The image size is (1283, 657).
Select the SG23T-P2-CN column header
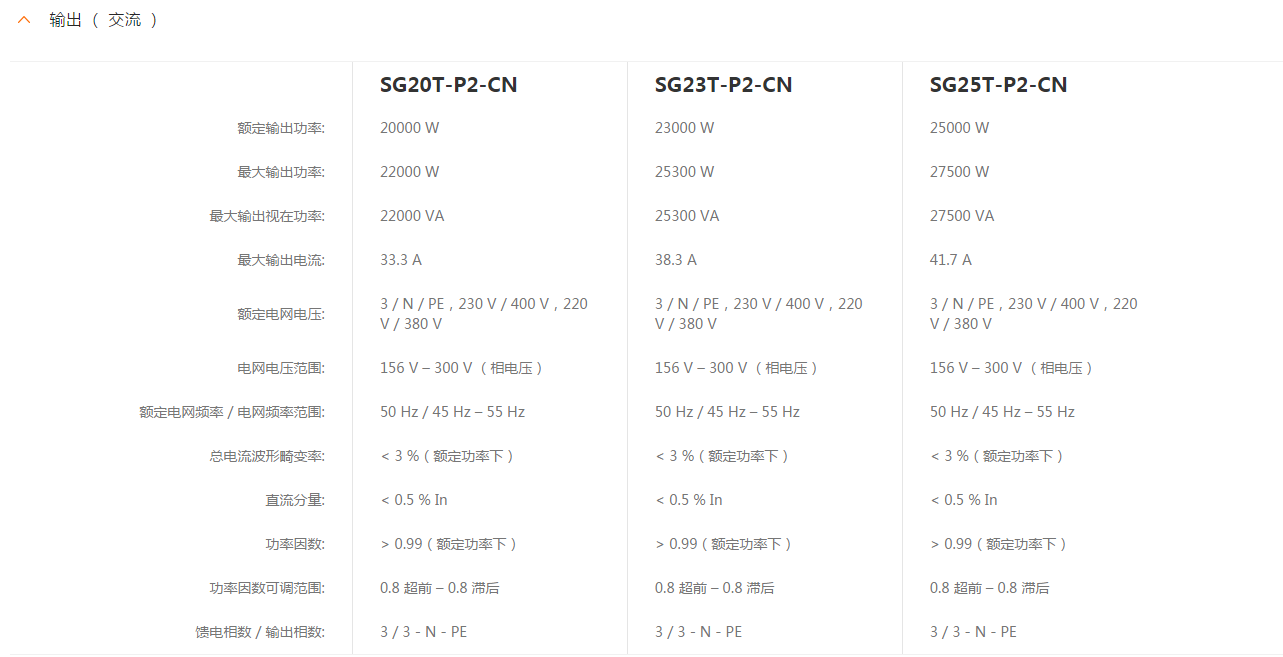724,85
